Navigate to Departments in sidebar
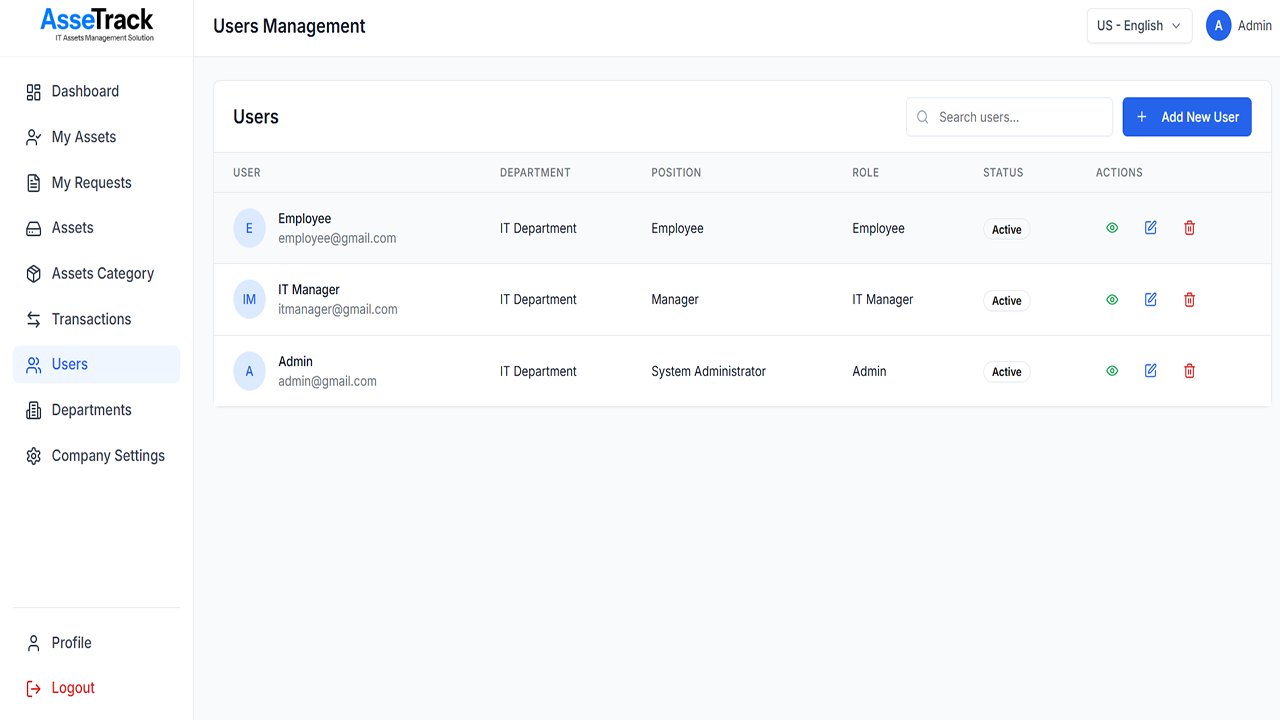 (91, 410)
